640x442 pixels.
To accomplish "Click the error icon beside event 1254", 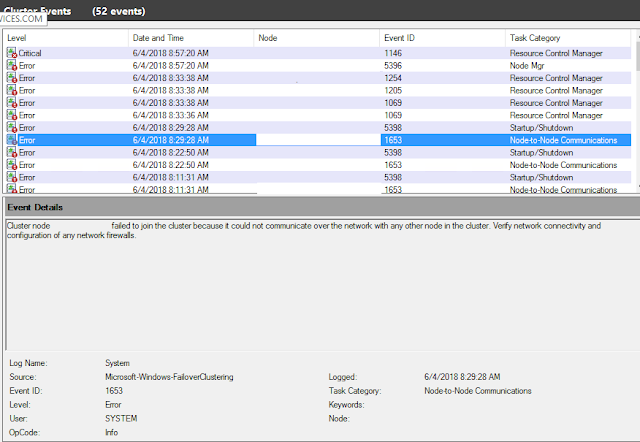I will [12, 78].
